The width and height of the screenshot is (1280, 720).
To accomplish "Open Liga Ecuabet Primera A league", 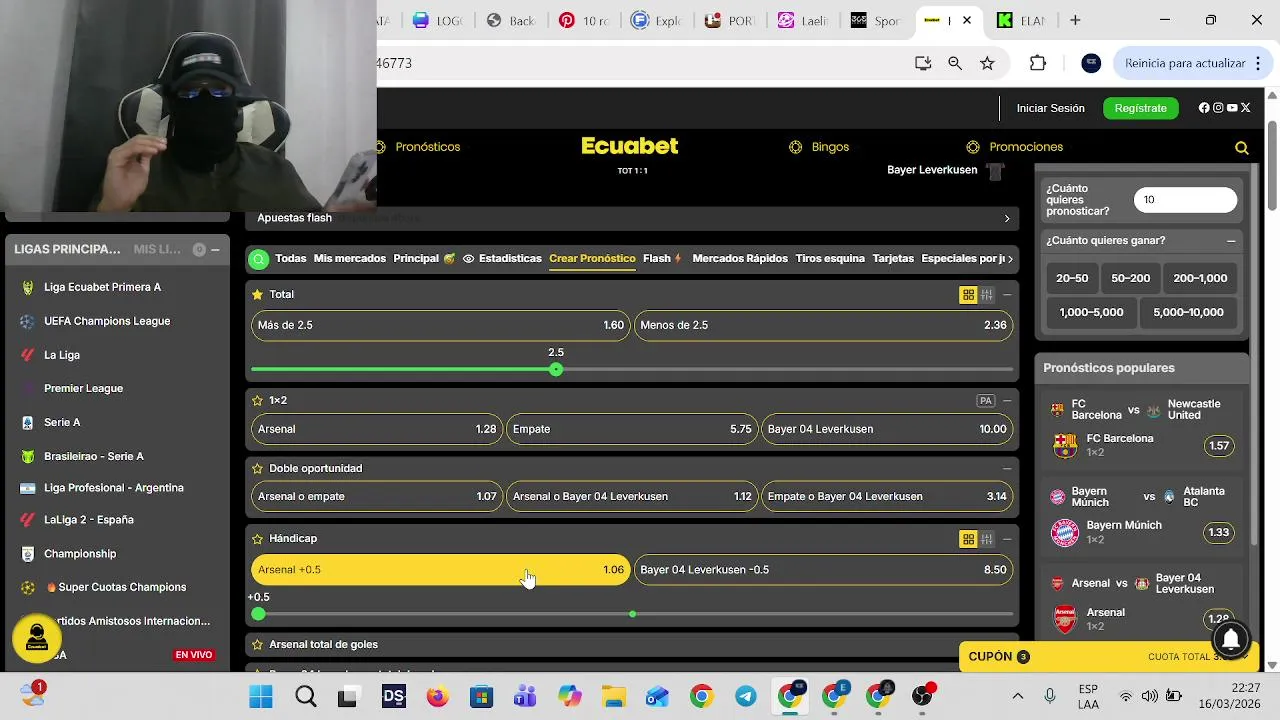I will click(x=102, y=287).
